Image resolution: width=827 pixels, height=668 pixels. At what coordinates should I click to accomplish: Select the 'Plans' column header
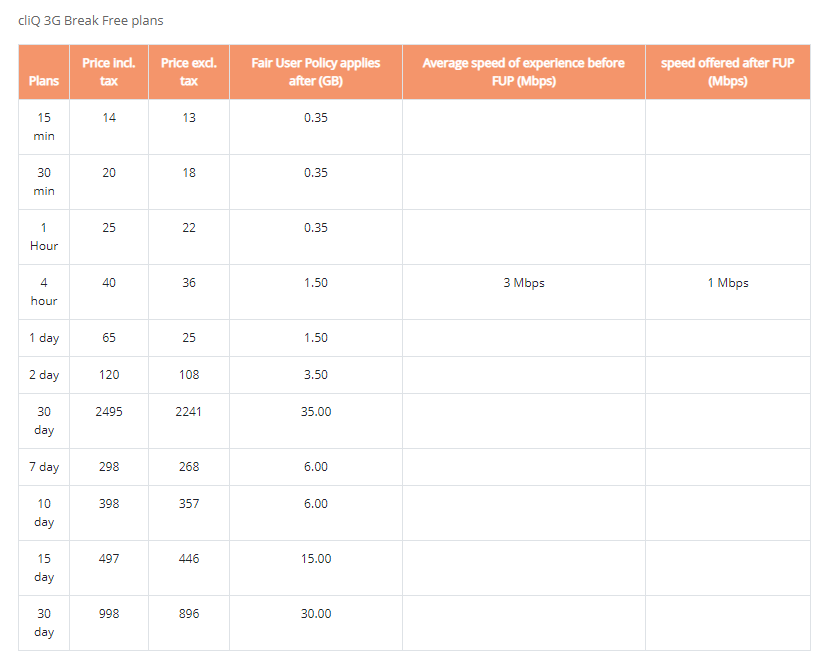(x=44, y=72)
